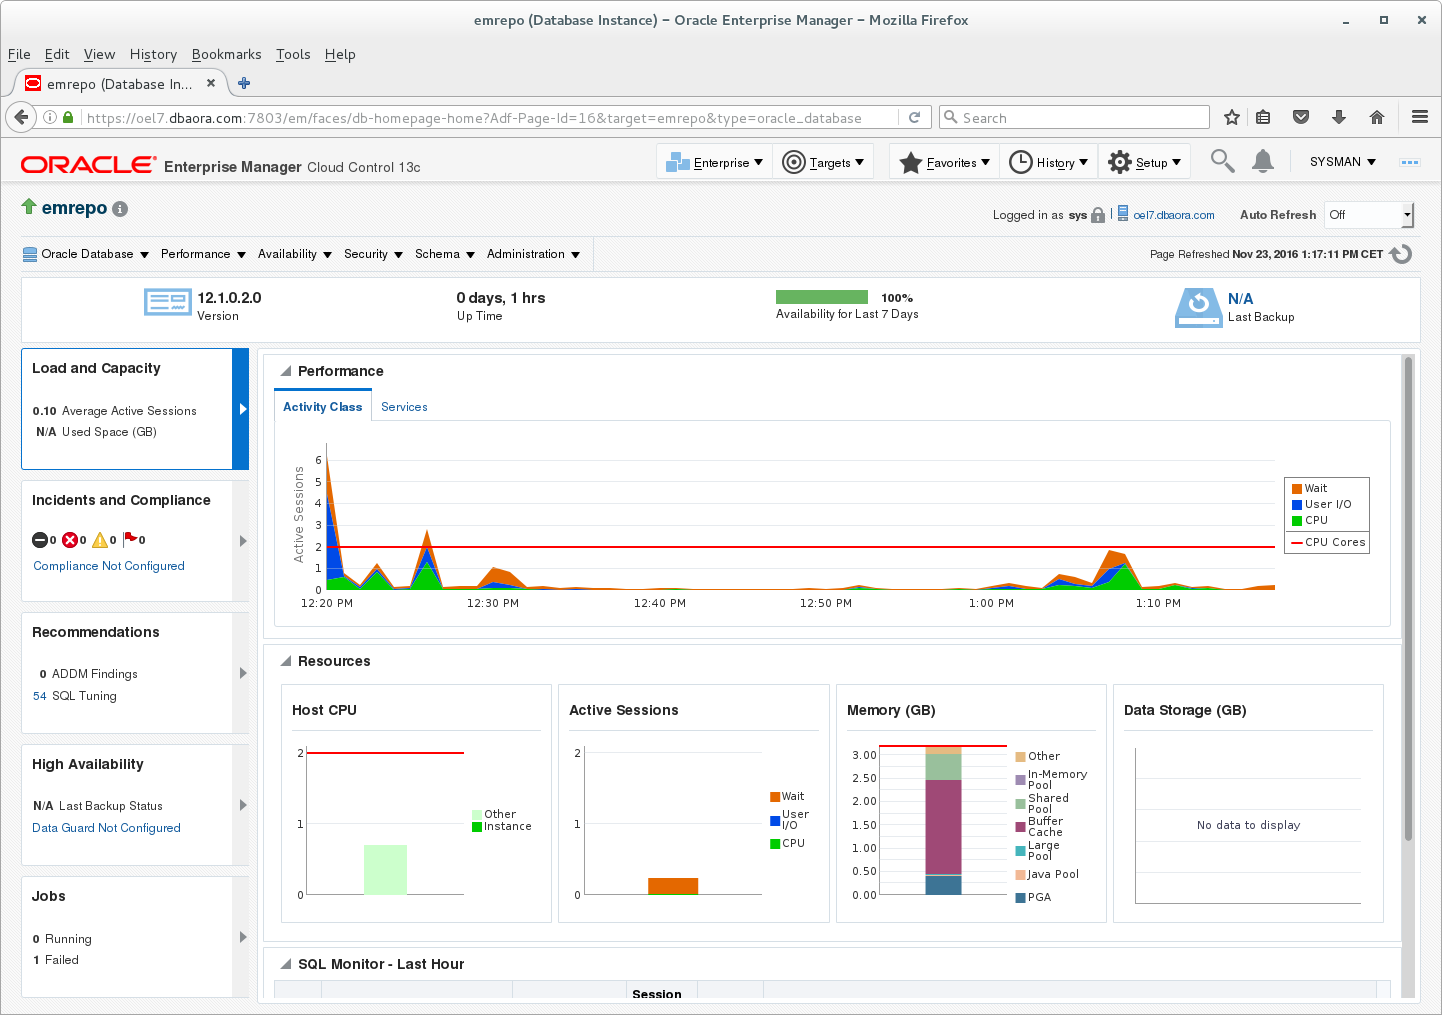Open the Auto Refresh combo box
This screenshot has height=1015, width=1442.
tap(1369, 215)
